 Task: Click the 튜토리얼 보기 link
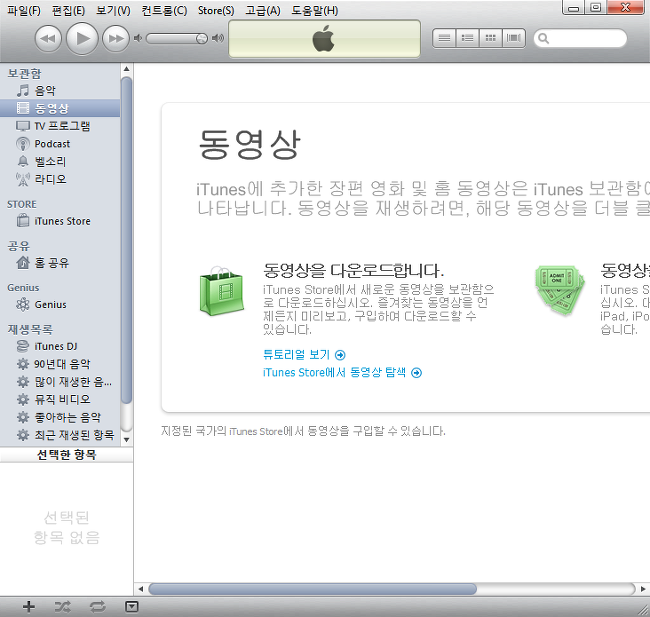(x=304, y=355)
